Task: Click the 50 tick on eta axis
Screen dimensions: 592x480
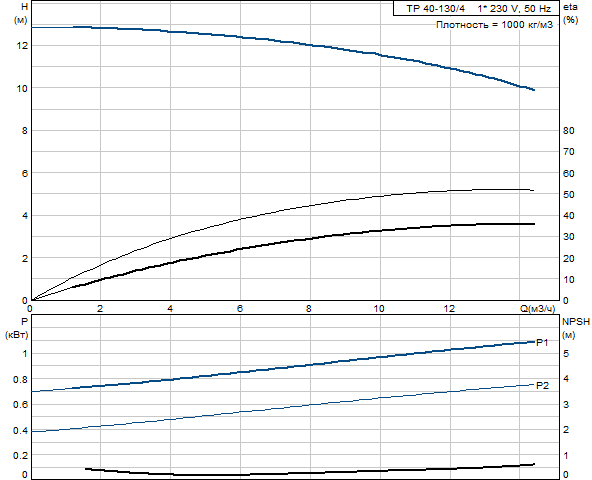Action: click(569, 194)
